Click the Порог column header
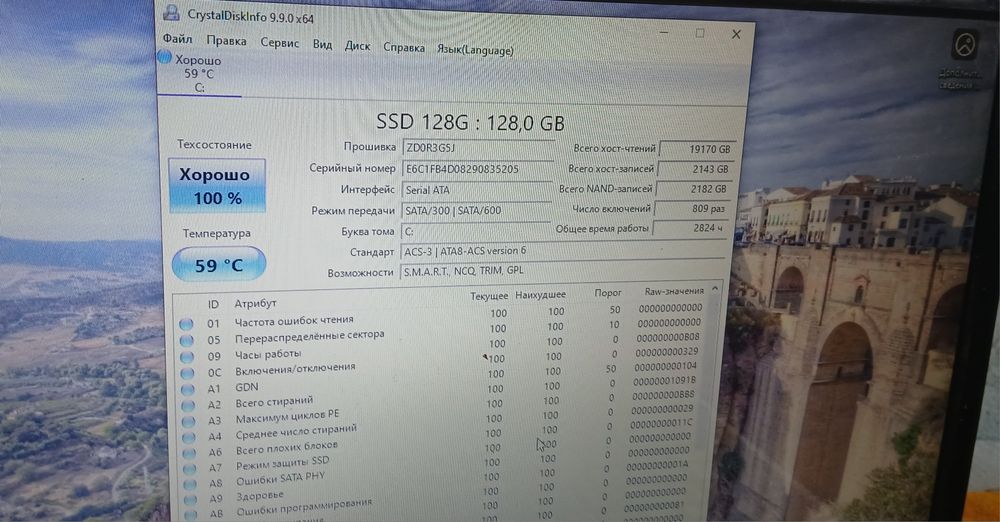The height and width of the screenshot is (522, 1000). [x=607, y=292]
